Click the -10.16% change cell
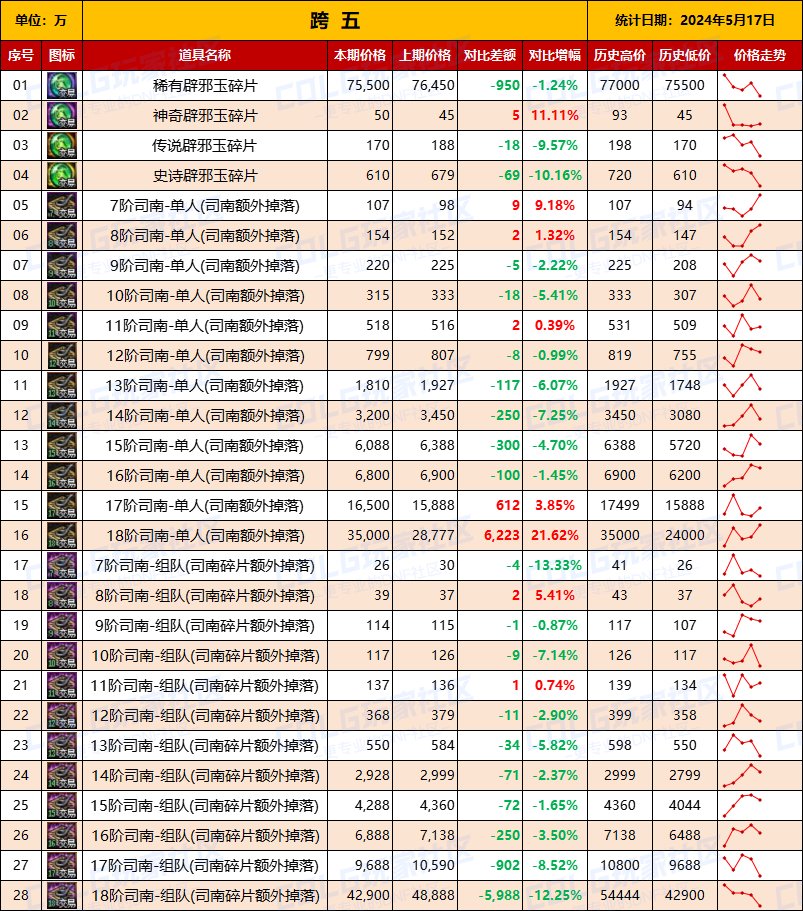 tap(555, 175)
